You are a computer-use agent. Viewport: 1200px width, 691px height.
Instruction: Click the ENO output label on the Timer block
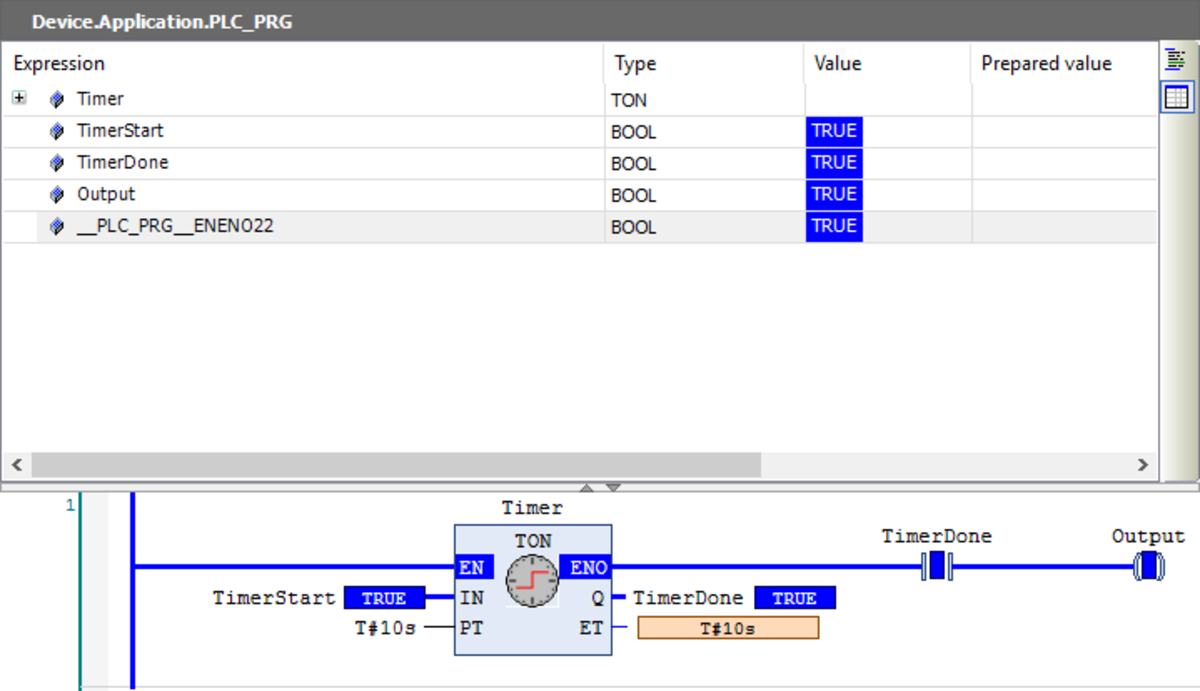pyautogui.click(x=587, y=566)
